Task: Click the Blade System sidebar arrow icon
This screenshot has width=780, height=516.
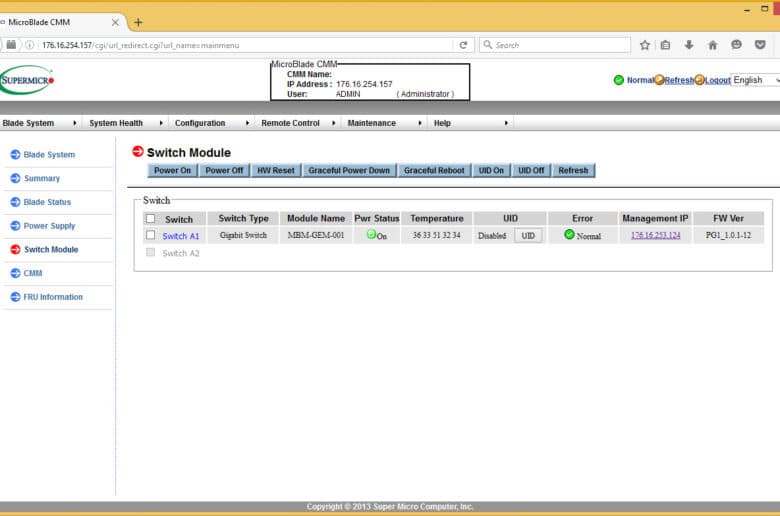Action: coord(15,154)
